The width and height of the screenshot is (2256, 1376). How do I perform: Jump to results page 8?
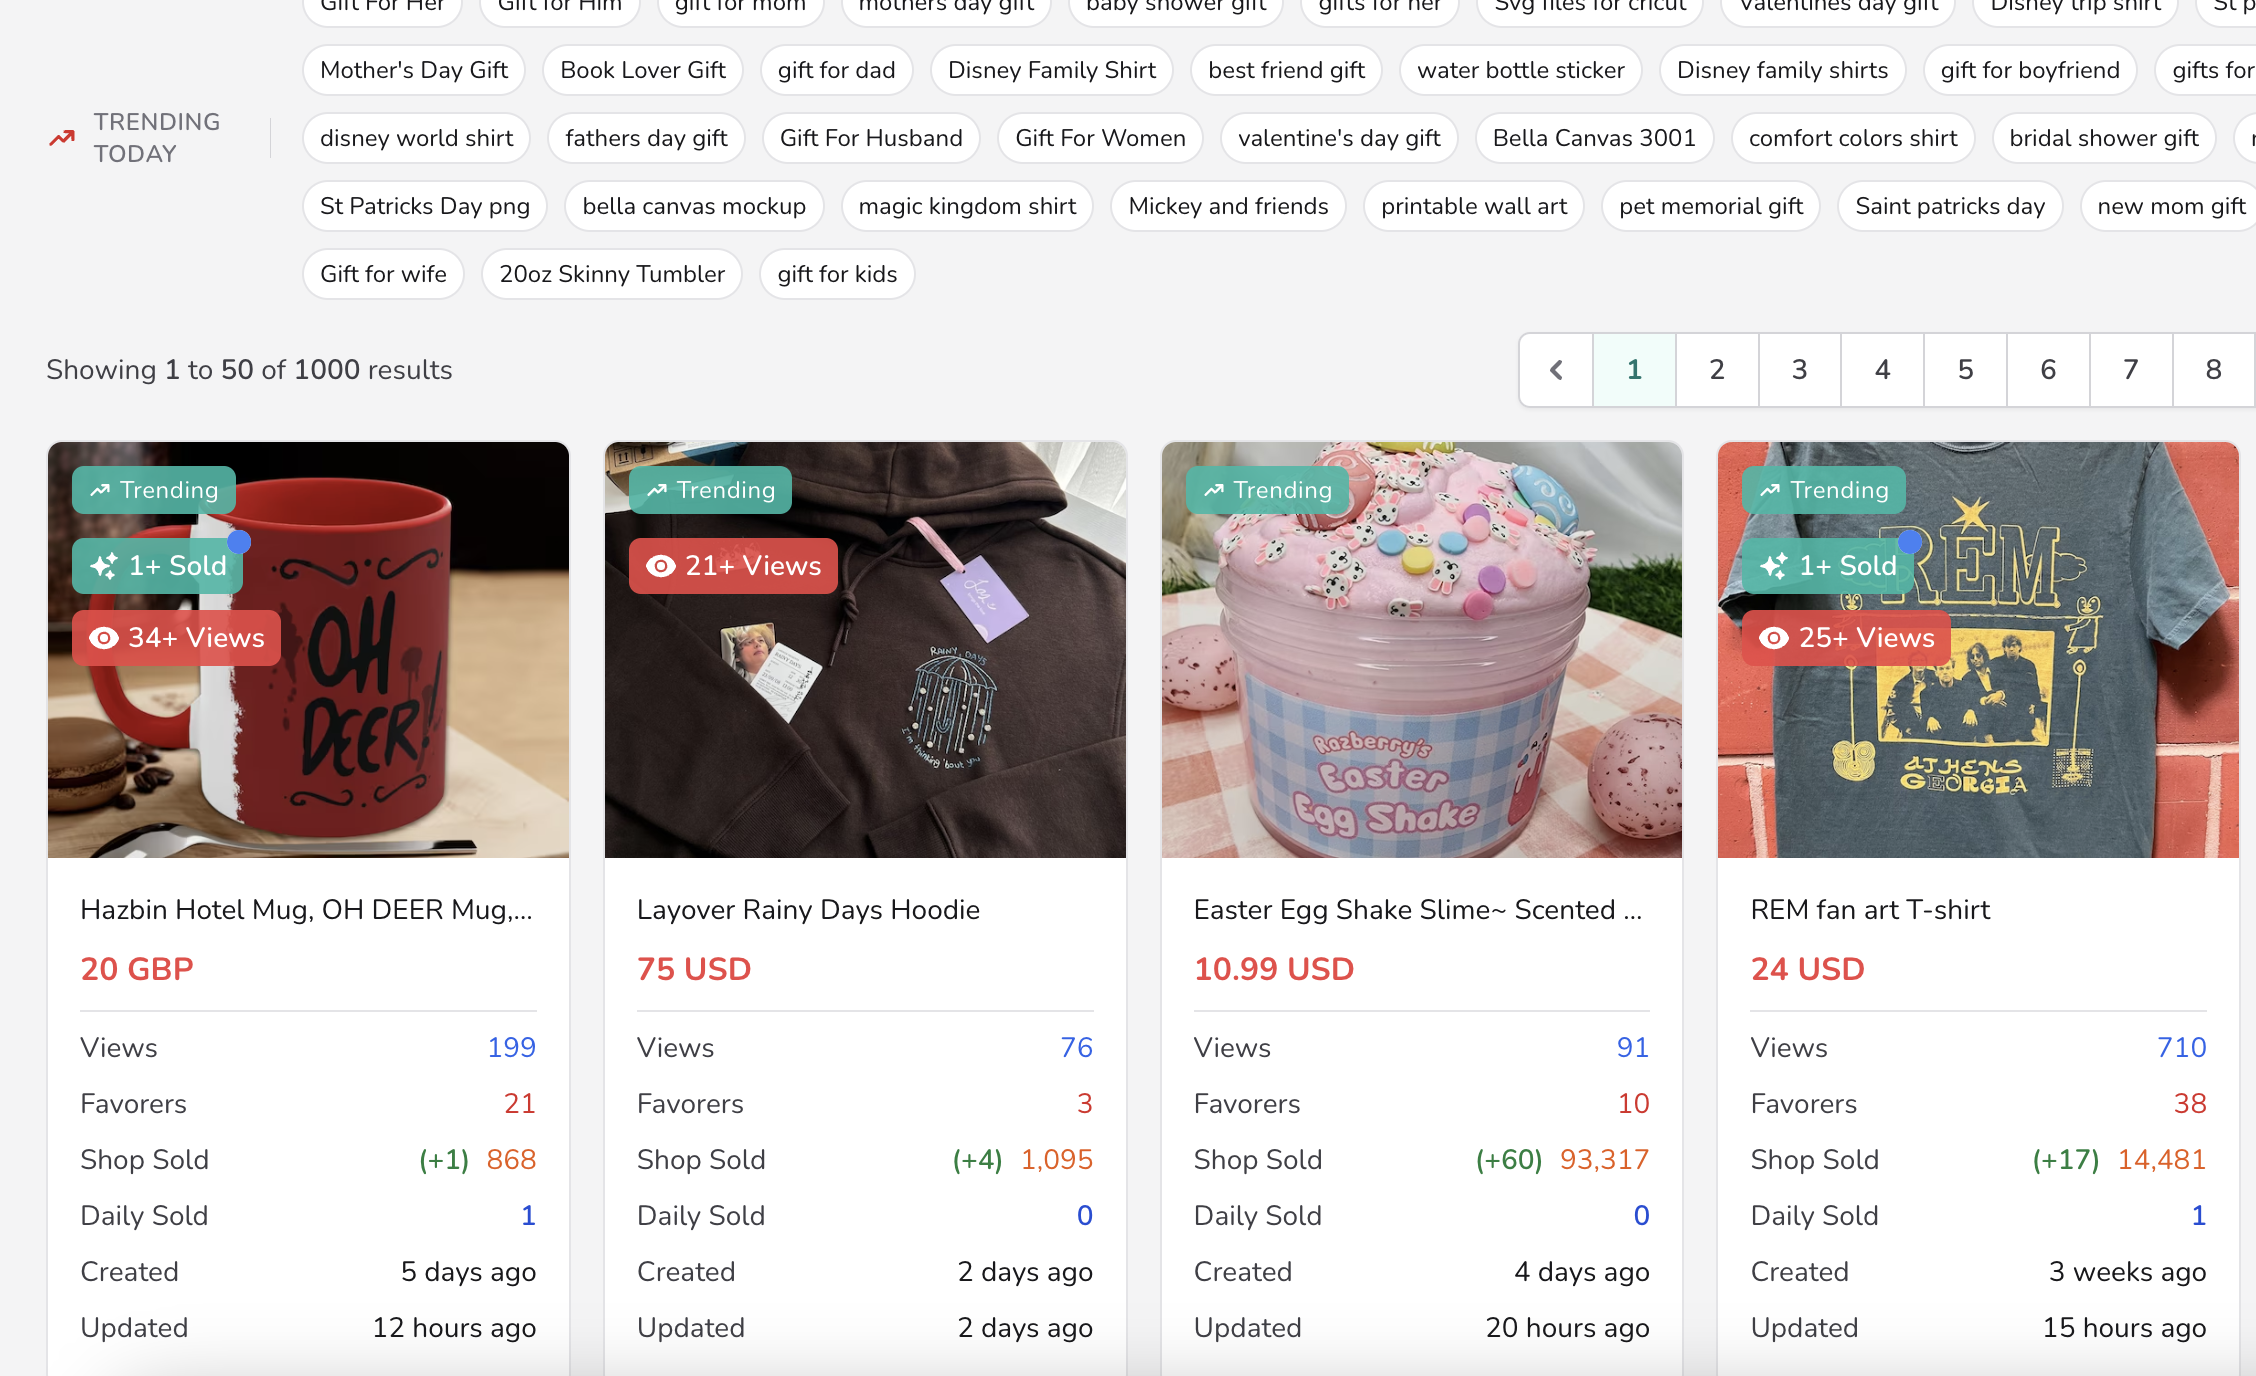coord(2214,370)
